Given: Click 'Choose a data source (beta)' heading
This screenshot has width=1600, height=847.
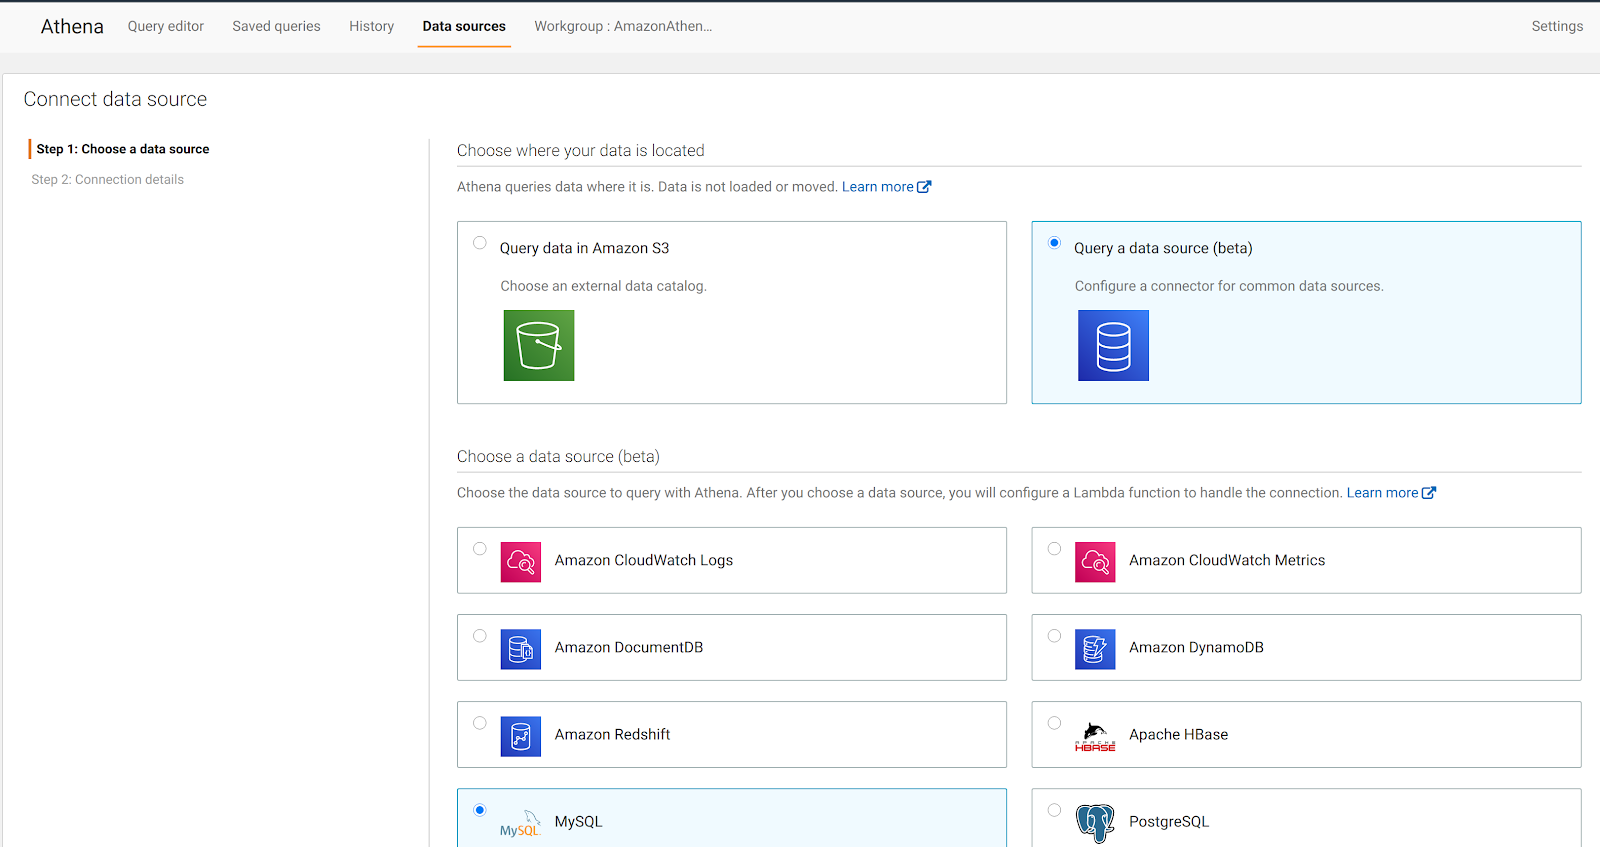Looking at the screenshot, I should point(558,457).
